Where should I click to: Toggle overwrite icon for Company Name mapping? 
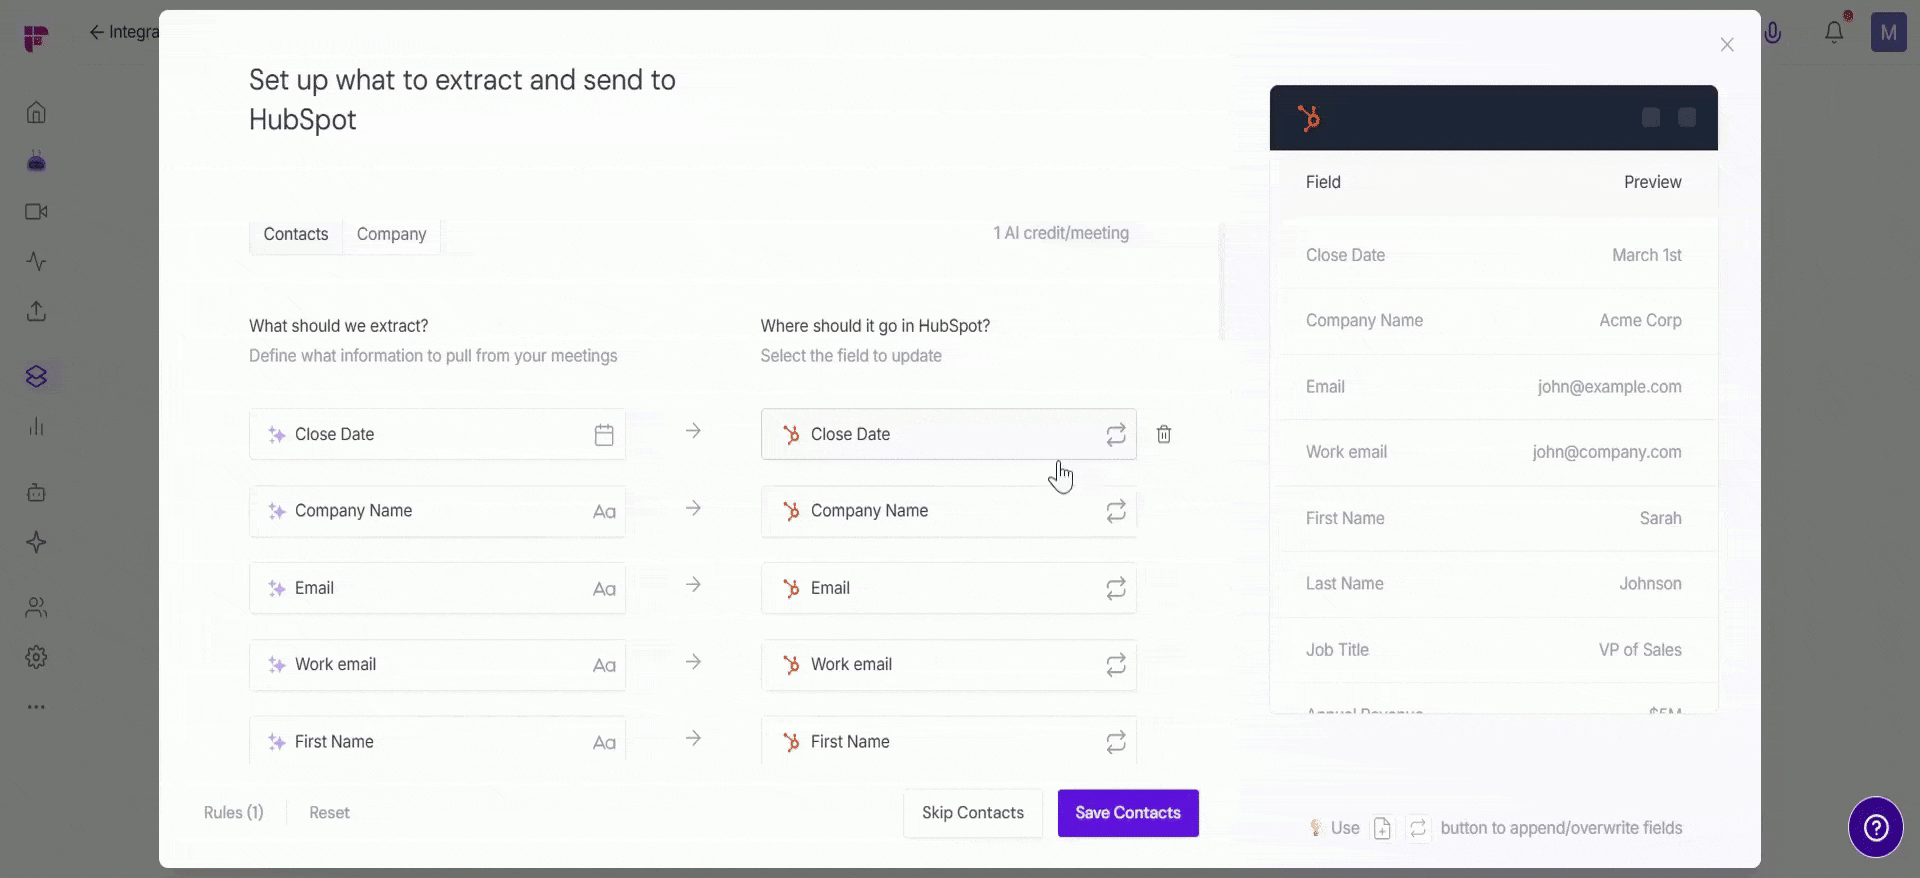tap(1116, 511)
